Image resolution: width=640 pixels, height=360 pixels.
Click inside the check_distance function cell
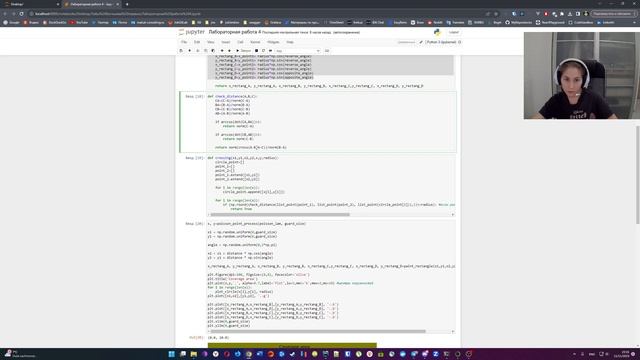click(331, 122)
